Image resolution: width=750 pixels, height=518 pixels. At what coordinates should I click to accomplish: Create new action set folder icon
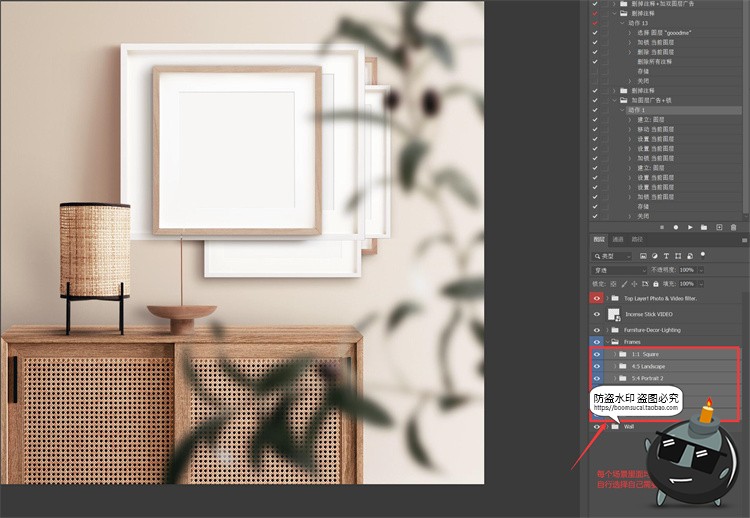[x=704, y=227]
